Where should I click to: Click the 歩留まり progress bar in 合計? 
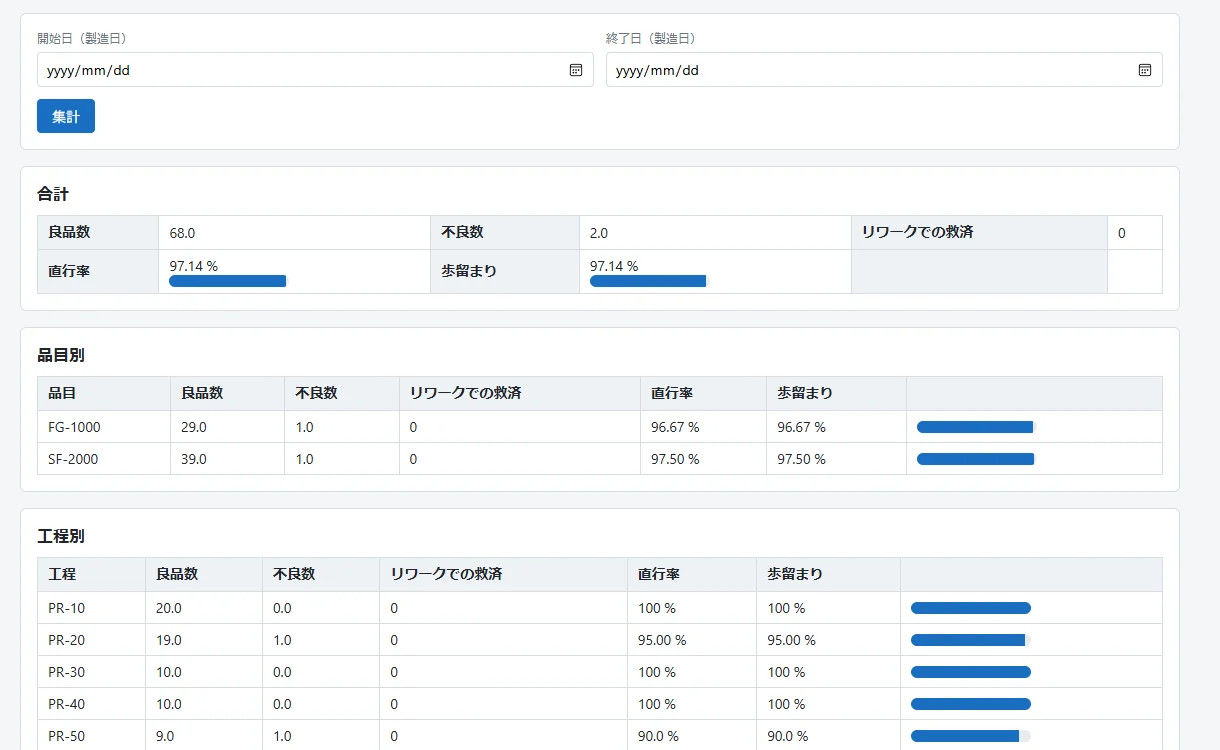649,281
